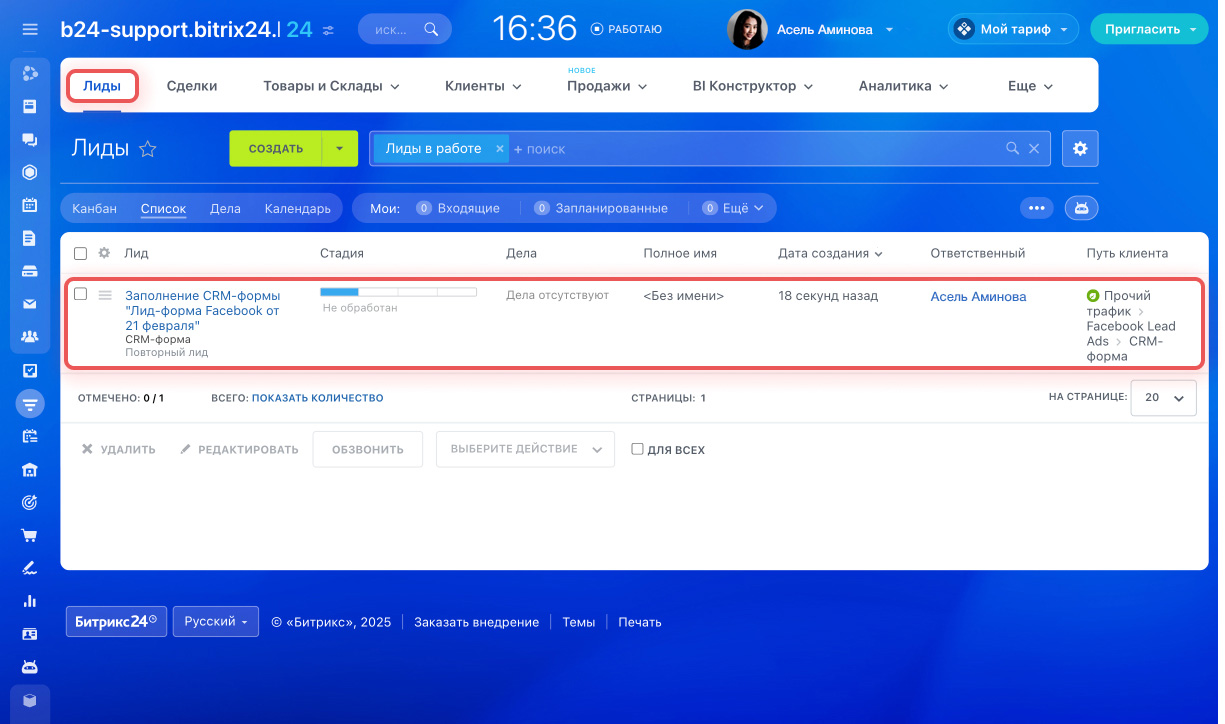The width and height of the screenshot is (1225, 724).
Task: Open the three-dots menu above the list
Action: point(1036,208)
